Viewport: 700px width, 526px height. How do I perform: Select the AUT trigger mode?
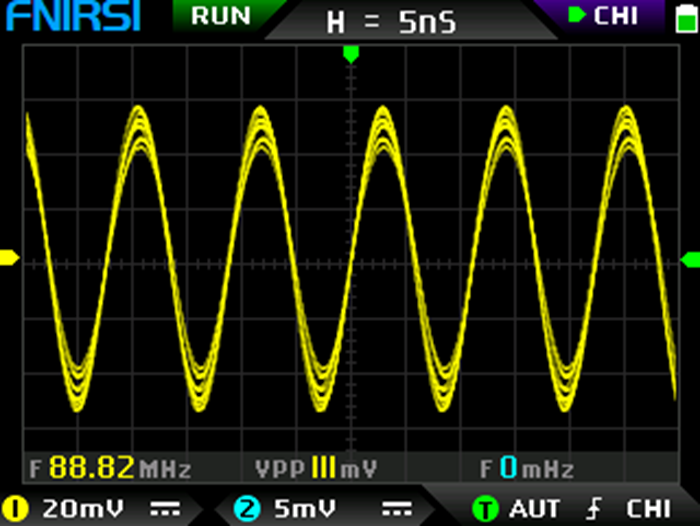[535, 508]
